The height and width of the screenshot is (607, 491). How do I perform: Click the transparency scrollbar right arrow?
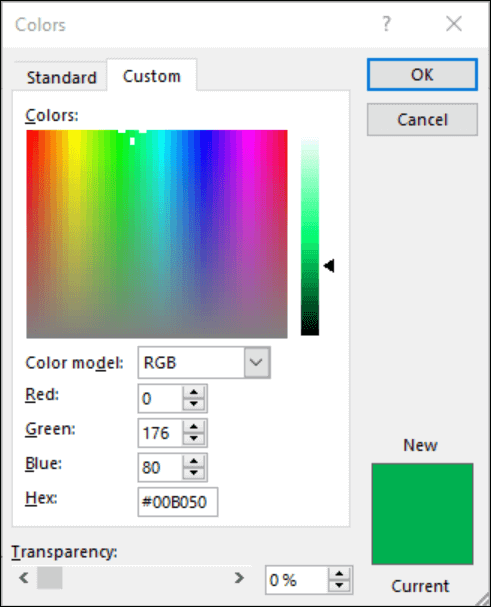pyautogui.click(x=239, y=578)
